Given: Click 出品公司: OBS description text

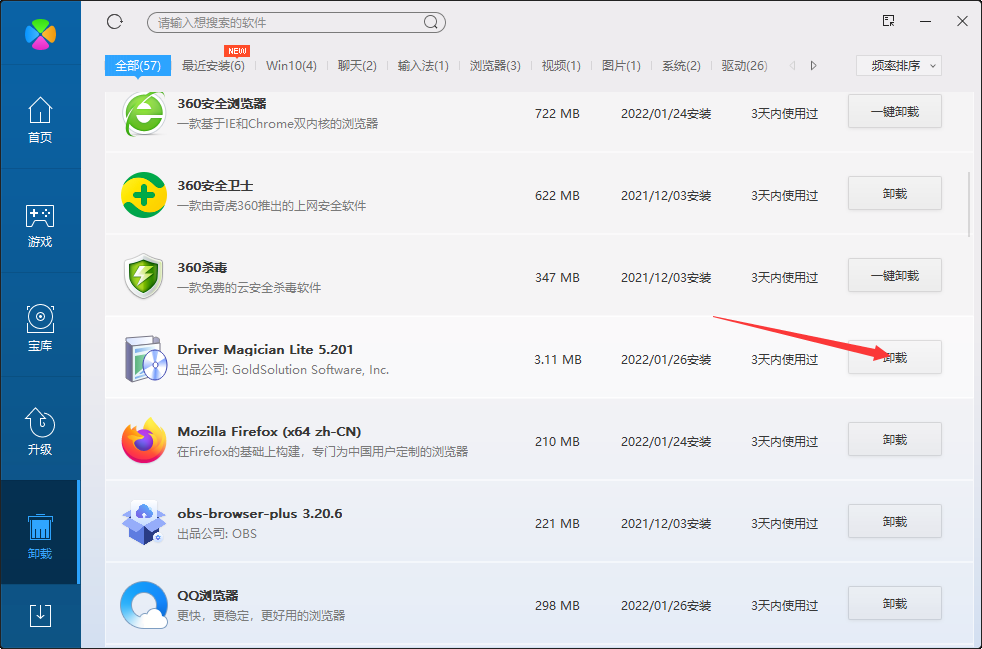Looking at the screenshot, I should pyautogui.click(x=217, y=534).
